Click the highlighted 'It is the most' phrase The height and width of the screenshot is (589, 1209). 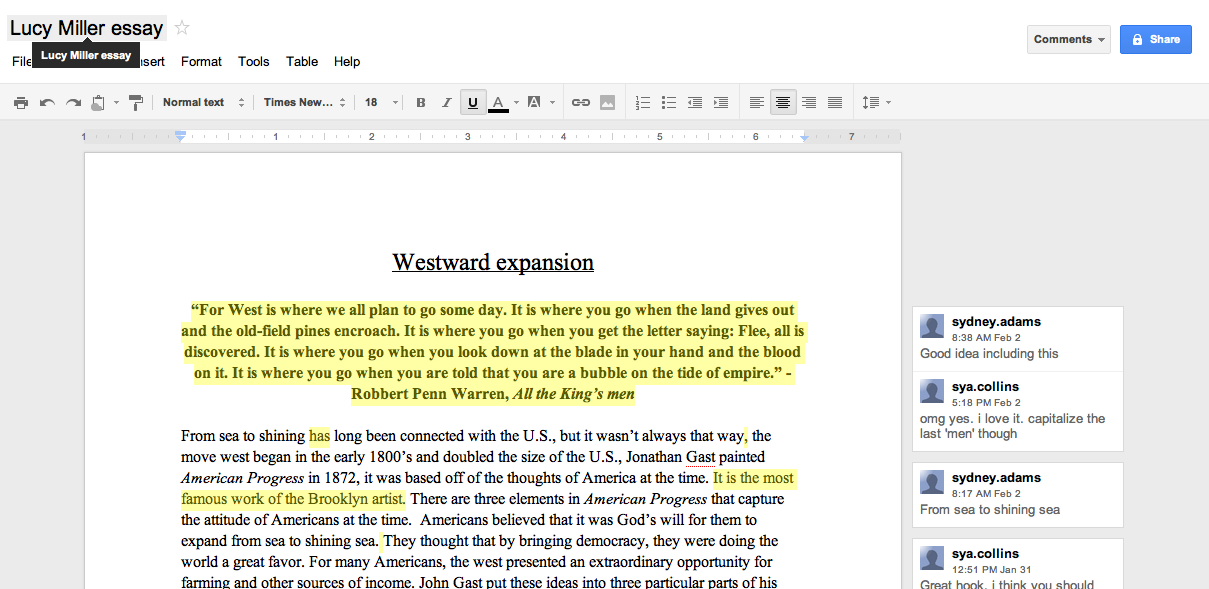tap(754, 478)
